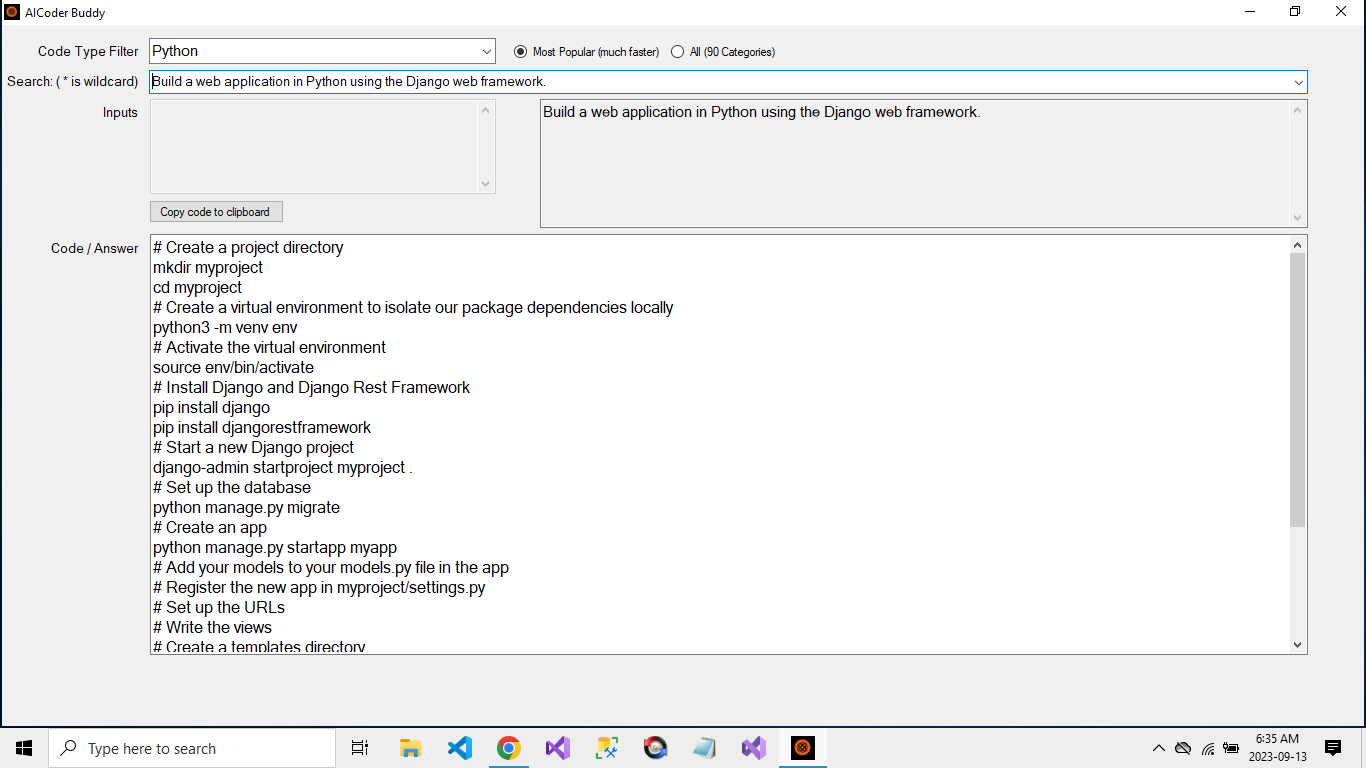The image size is (1366, 768).
Task: Click the '# Create a project directory' comment
Action: click(248, 248)
